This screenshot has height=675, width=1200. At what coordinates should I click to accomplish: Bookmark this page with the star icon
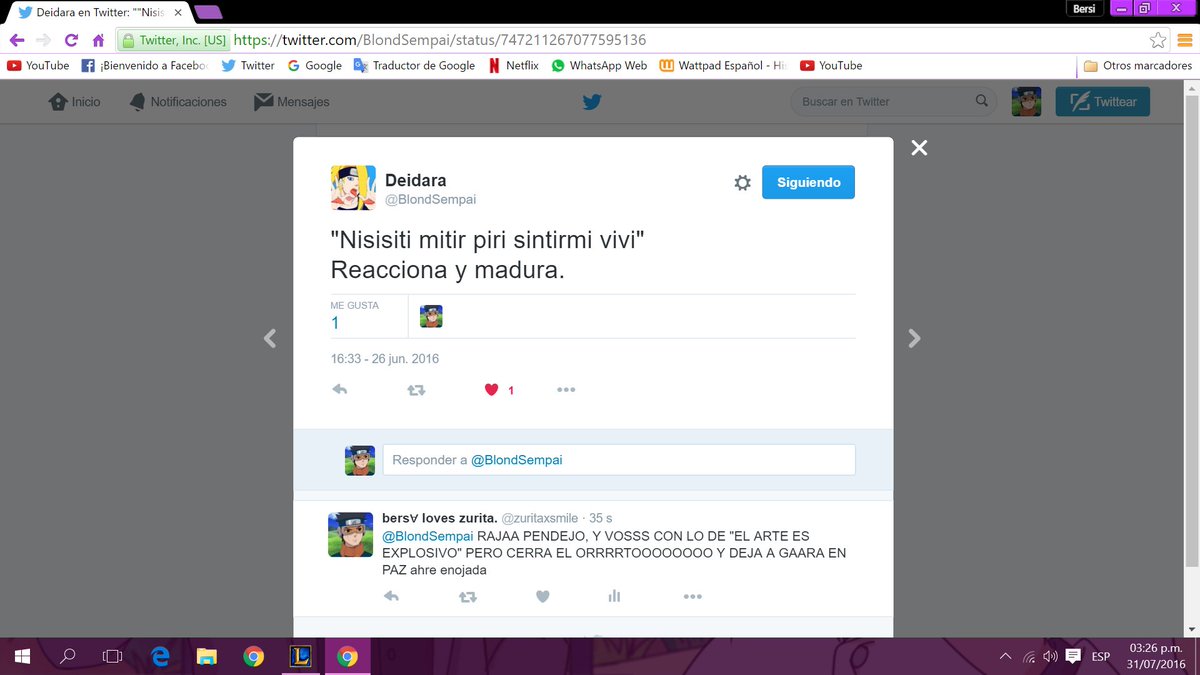click(x=1158, y=41)
